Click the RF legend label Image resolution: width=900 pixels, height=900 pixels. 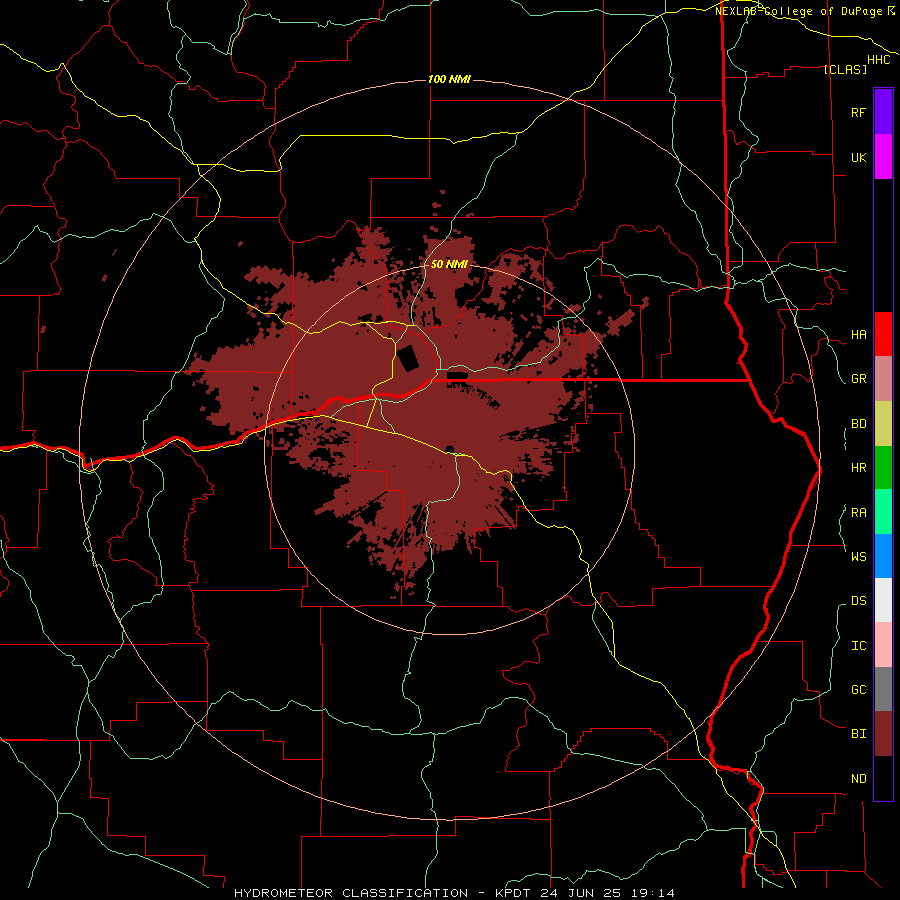[858, 112]
